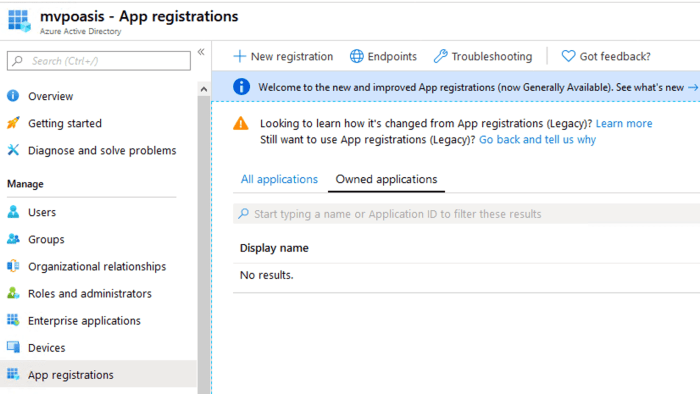700x394 pixels.
Task: Open Diagnose and solve problems
Action: (102, 151)
